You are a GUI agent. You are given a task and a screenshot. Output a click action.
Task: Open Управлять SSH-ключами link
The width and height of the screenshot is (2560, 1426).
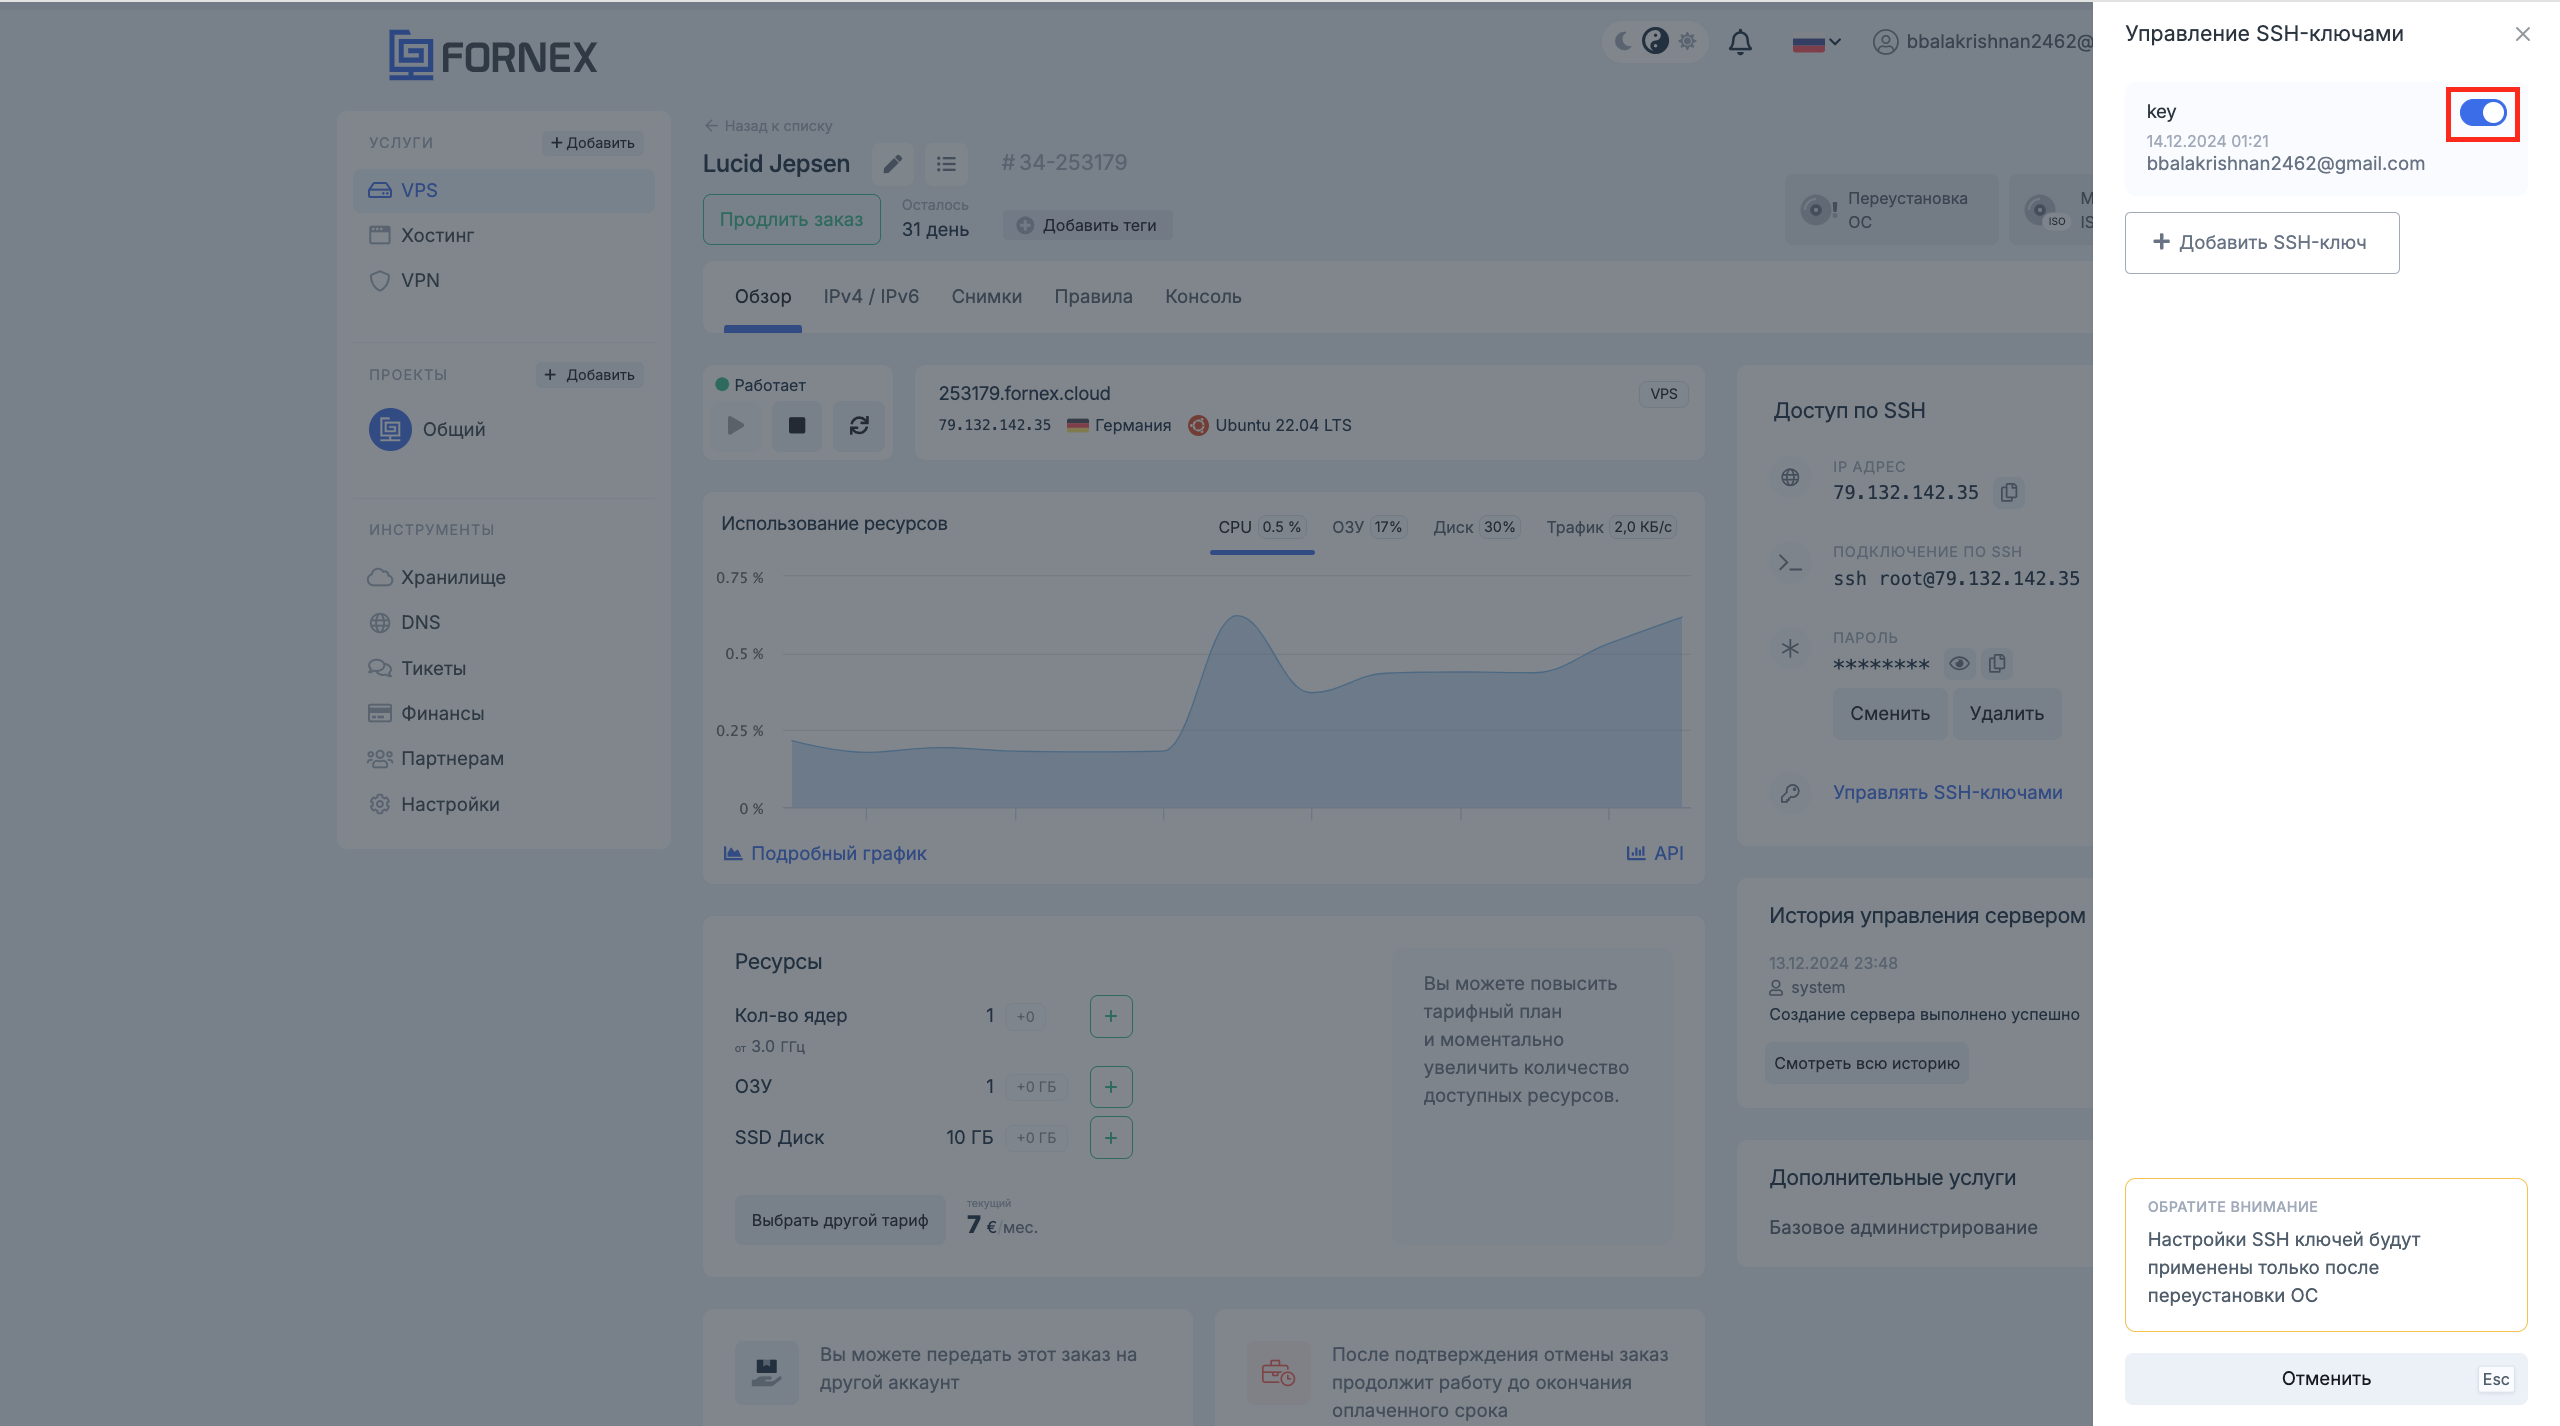coord(1947,792)
